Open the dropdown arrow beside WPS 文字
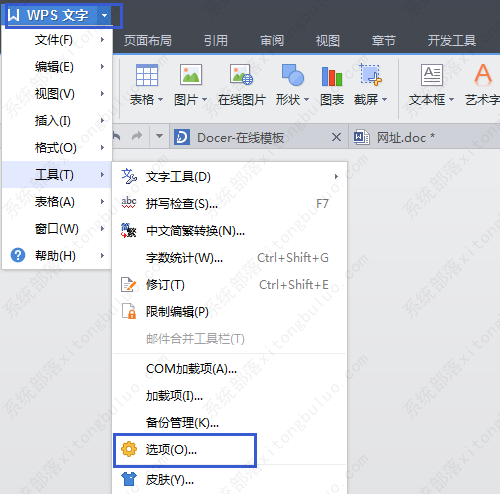Viewport: 500px width, 494px height. coord(105,15)
